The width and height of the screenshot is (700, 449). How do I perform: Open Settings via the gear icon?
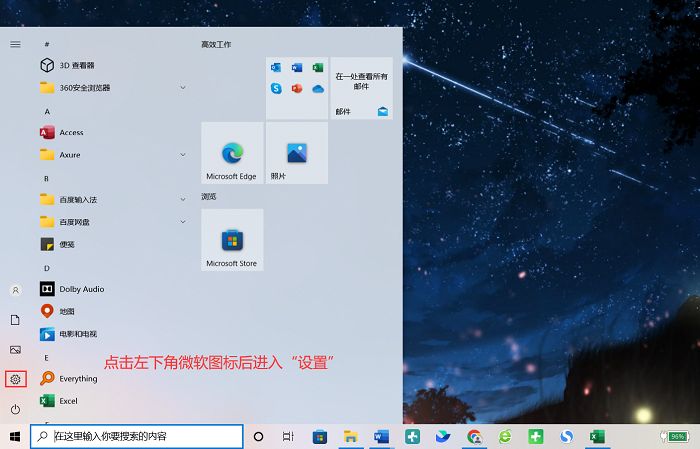pos(16,379)
